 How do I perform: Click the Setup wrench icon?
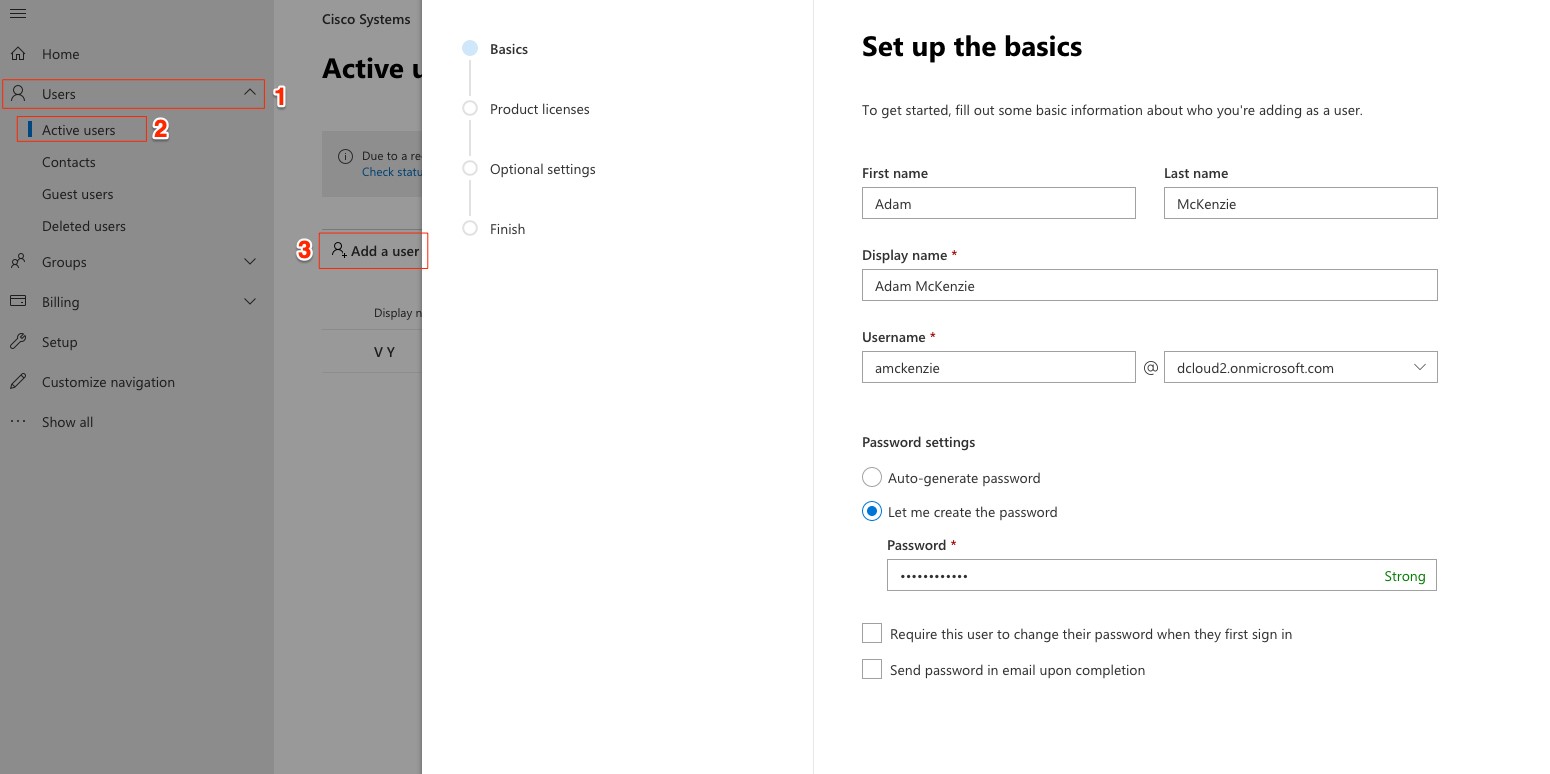pyautogui.click(x=18, y=342)
